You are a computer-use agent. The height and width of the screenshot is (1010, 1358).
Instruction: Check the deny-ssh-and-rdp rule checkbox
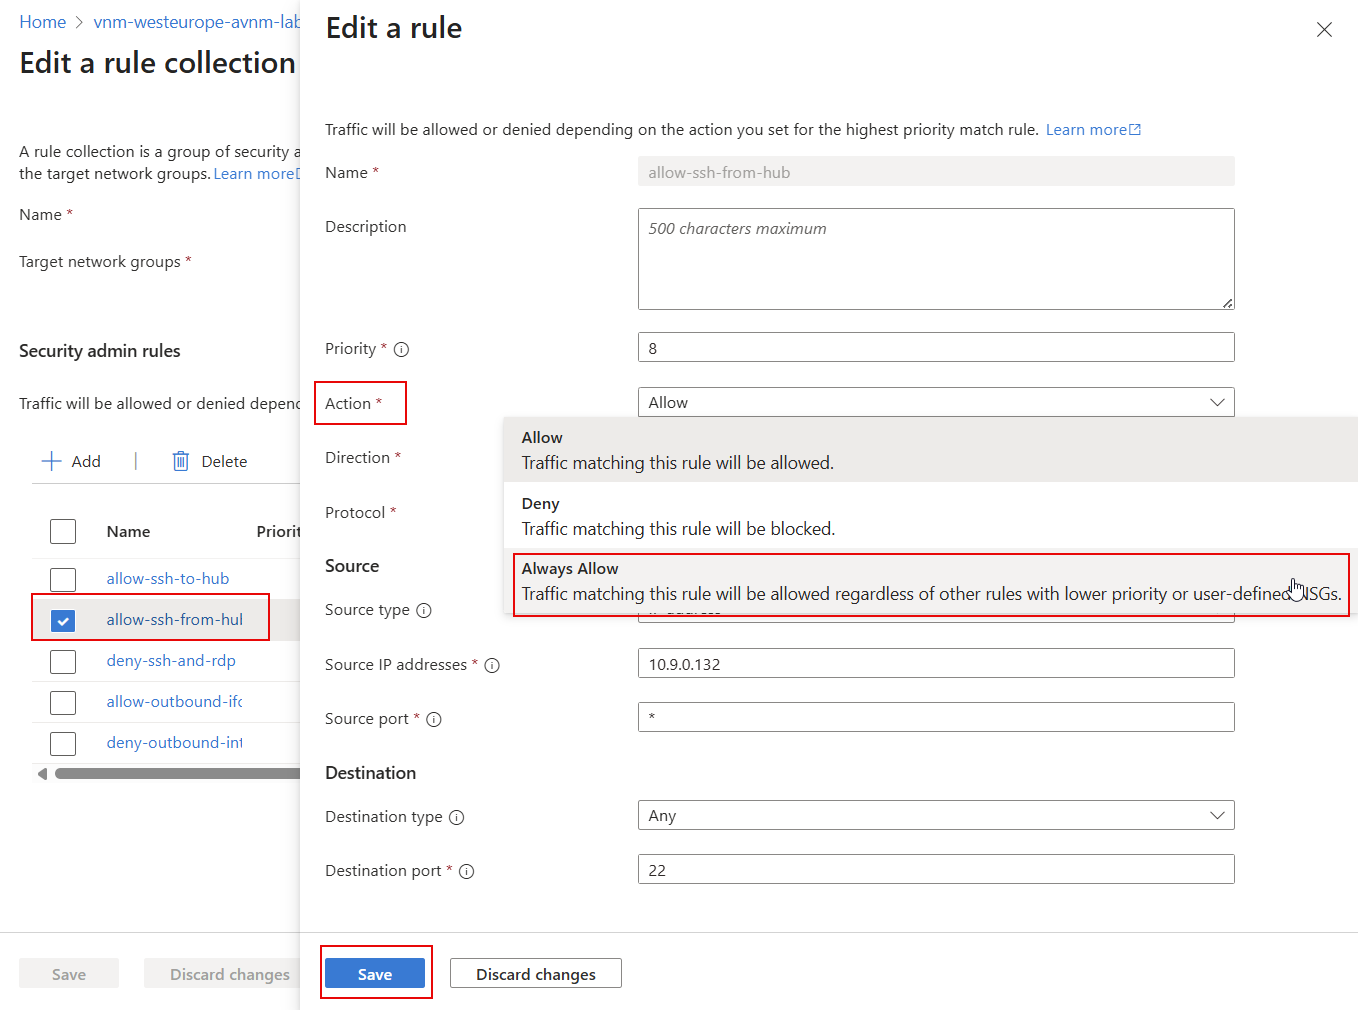(x=63, y=661)
